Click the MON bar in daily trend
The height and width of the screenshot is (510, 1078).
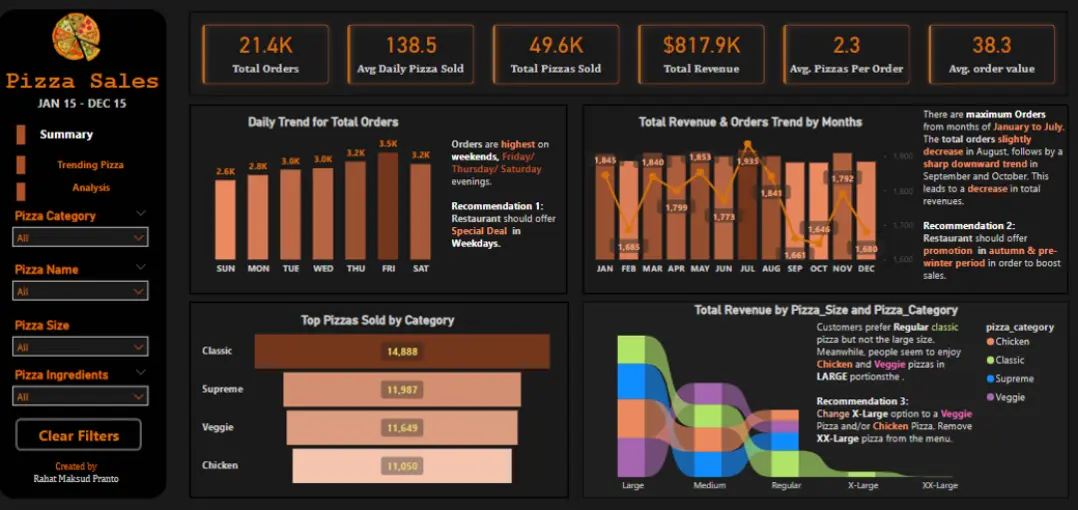tap(258, 217)
